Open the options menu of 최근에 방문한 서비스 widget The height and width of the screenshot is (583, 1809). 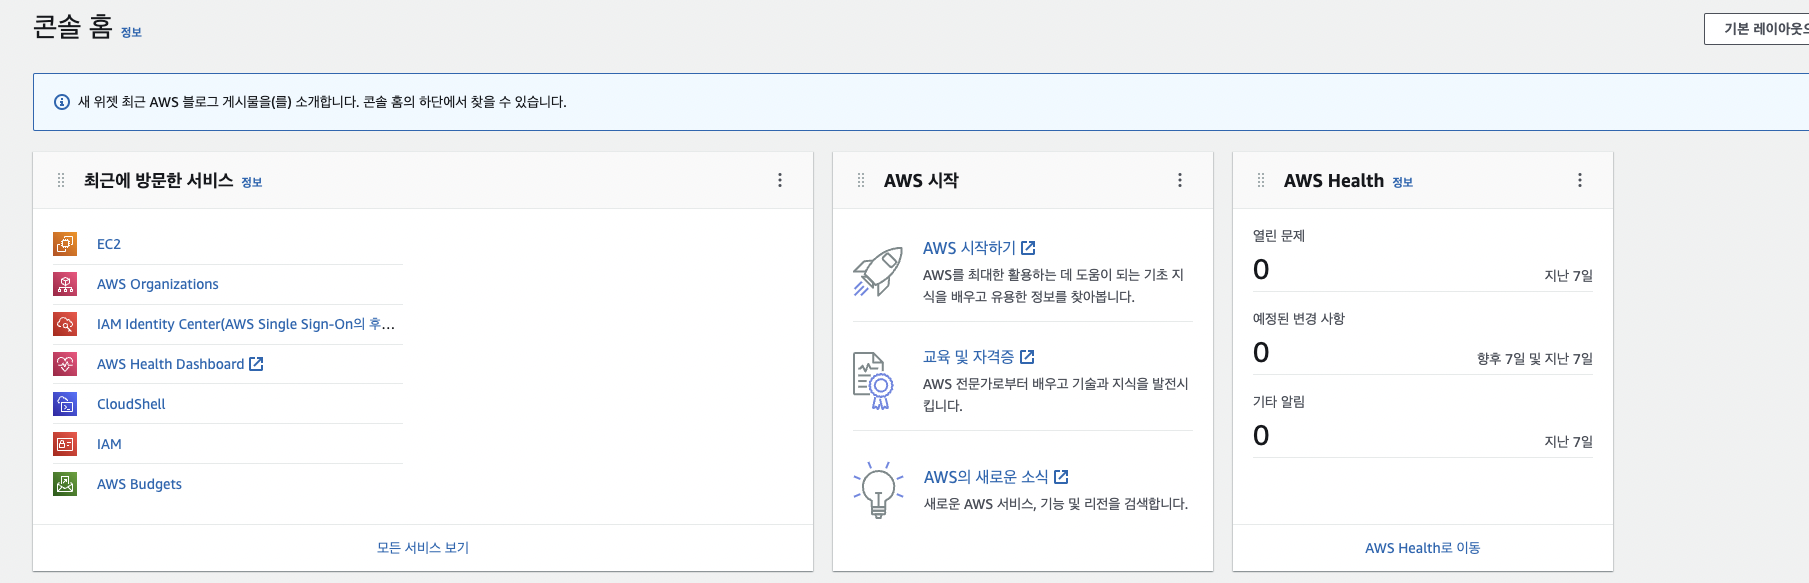pos(780,180)
